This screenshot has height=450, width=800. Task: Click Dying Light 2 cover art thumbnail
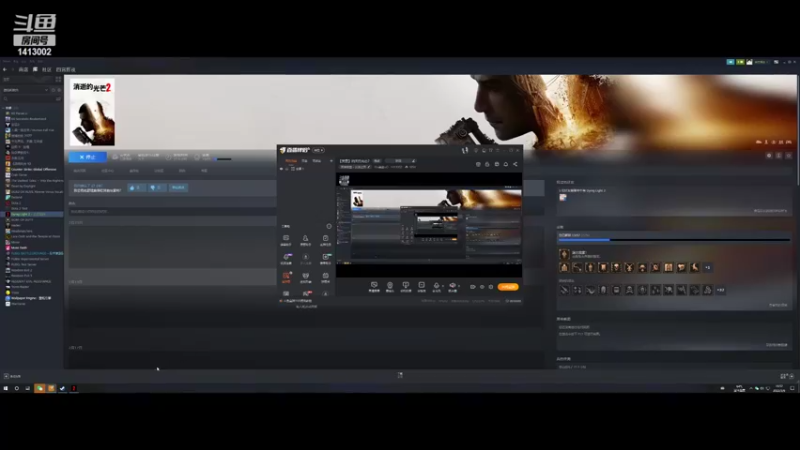pyautogui.click(x=92, y=112)
